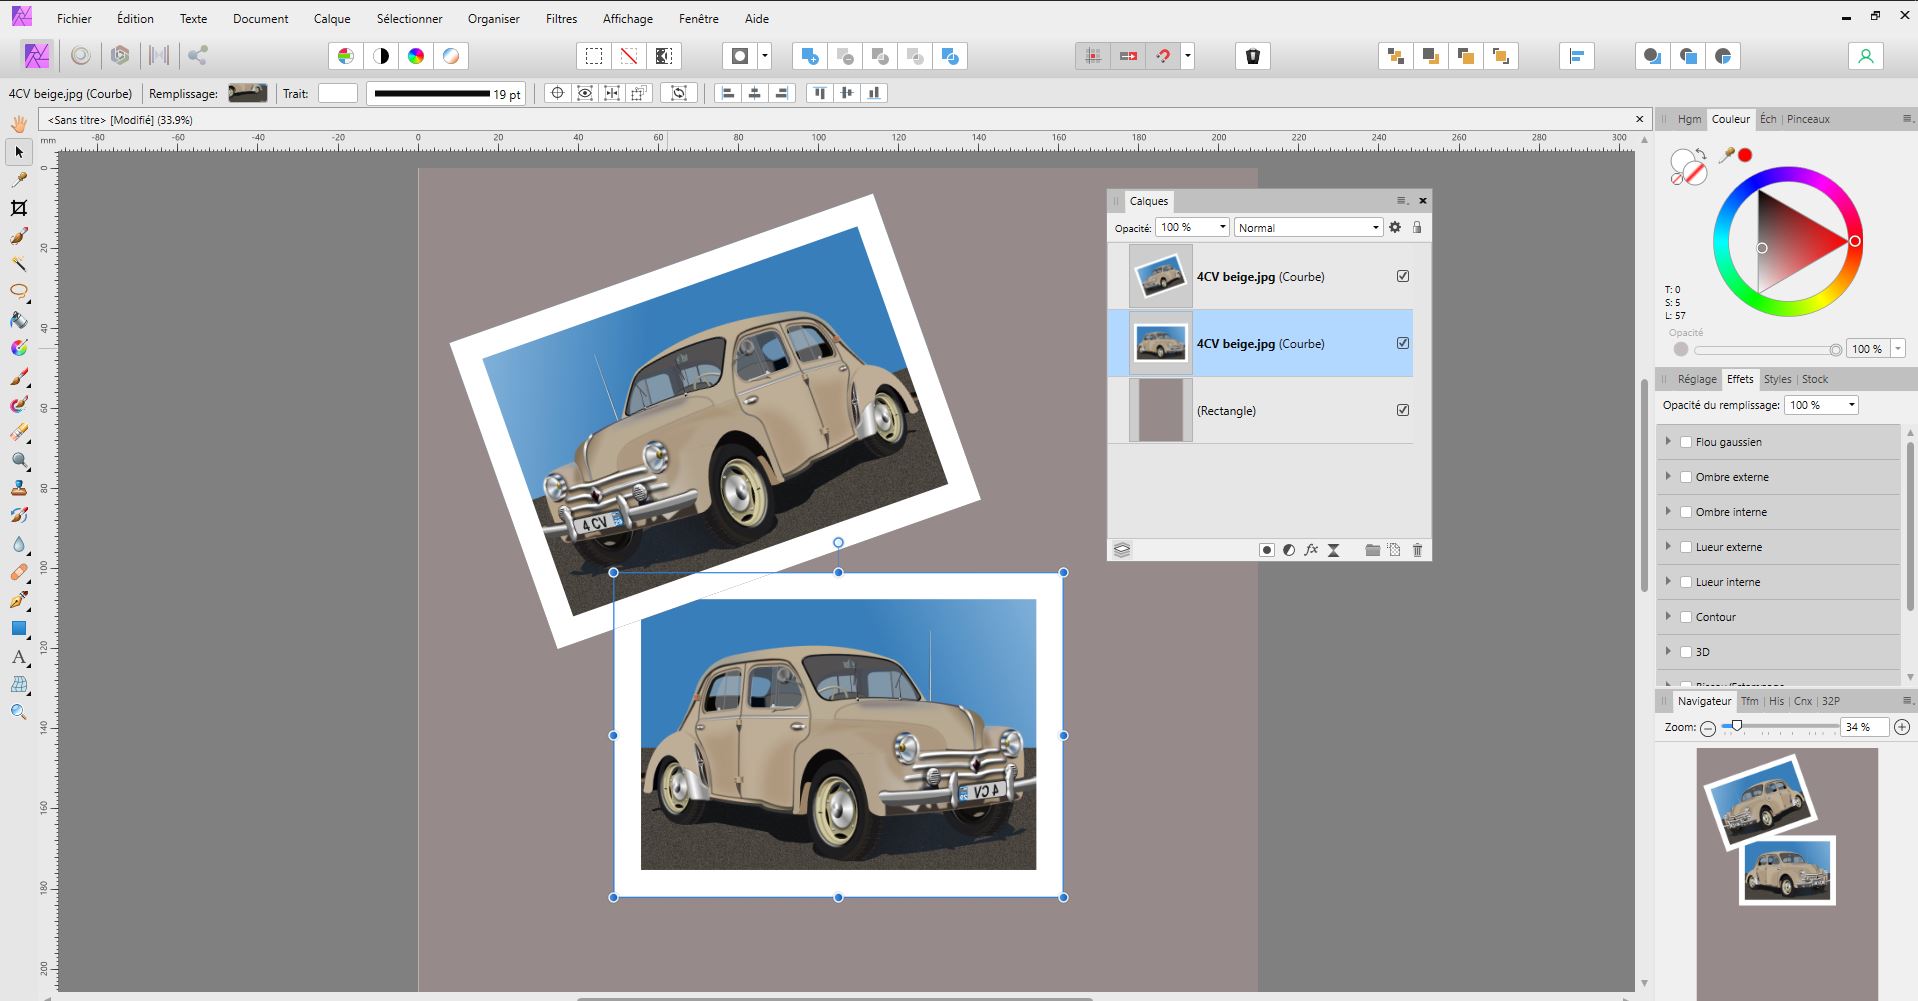
Task: Enable the Ombre externe effect checkbox
Action: (x=1686, y=477)
